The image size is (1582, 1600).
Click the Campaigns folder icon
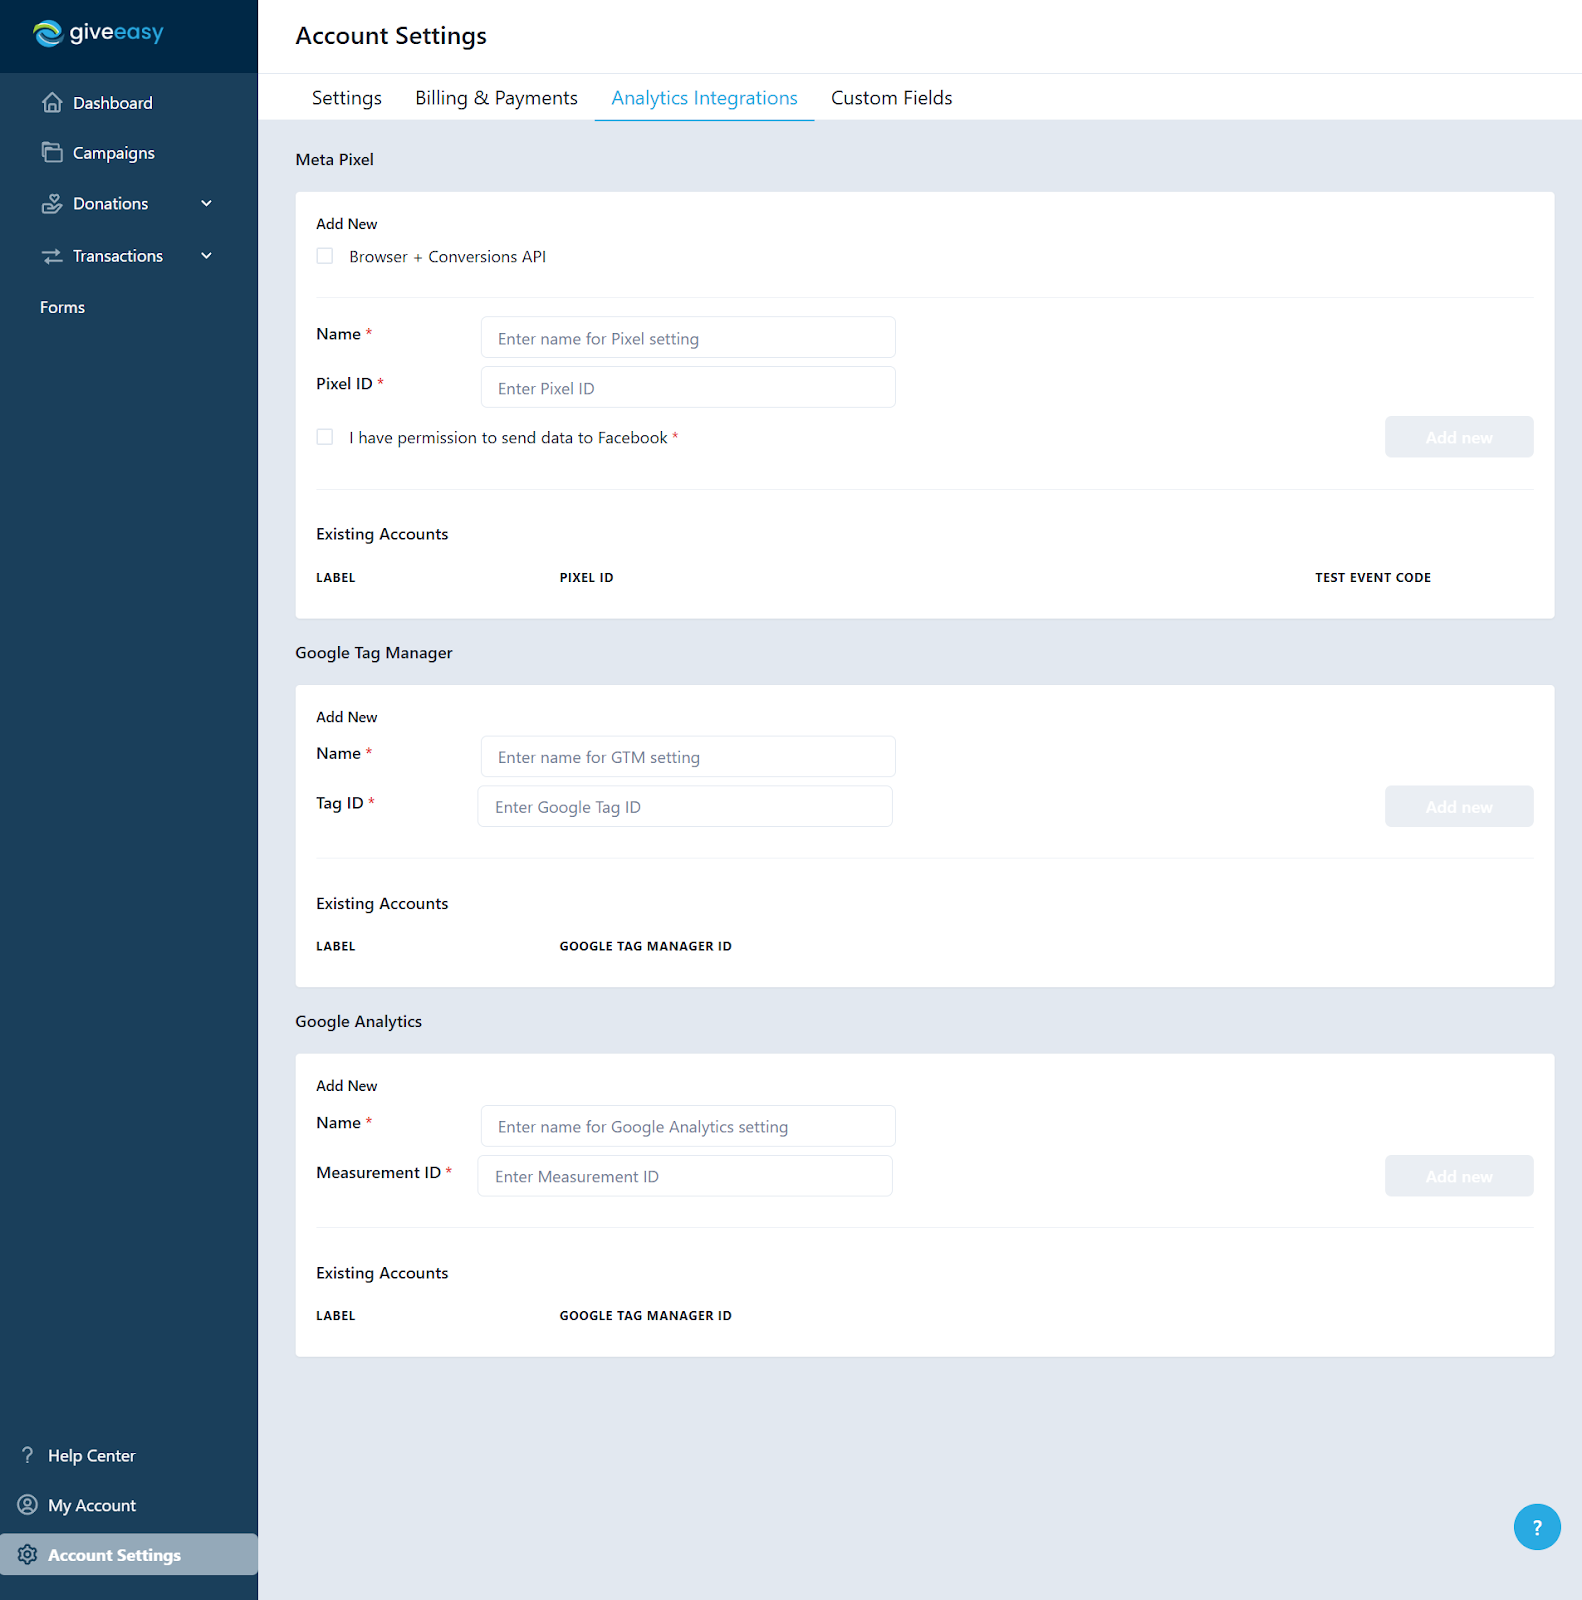click(52, 152)
